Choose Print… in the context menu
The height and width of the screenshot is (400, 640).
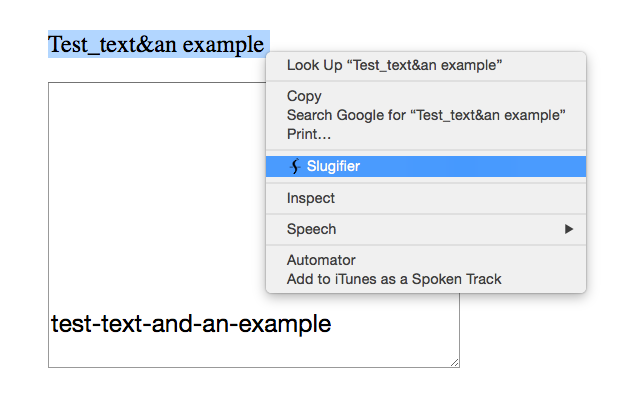(x=309, y=134)
